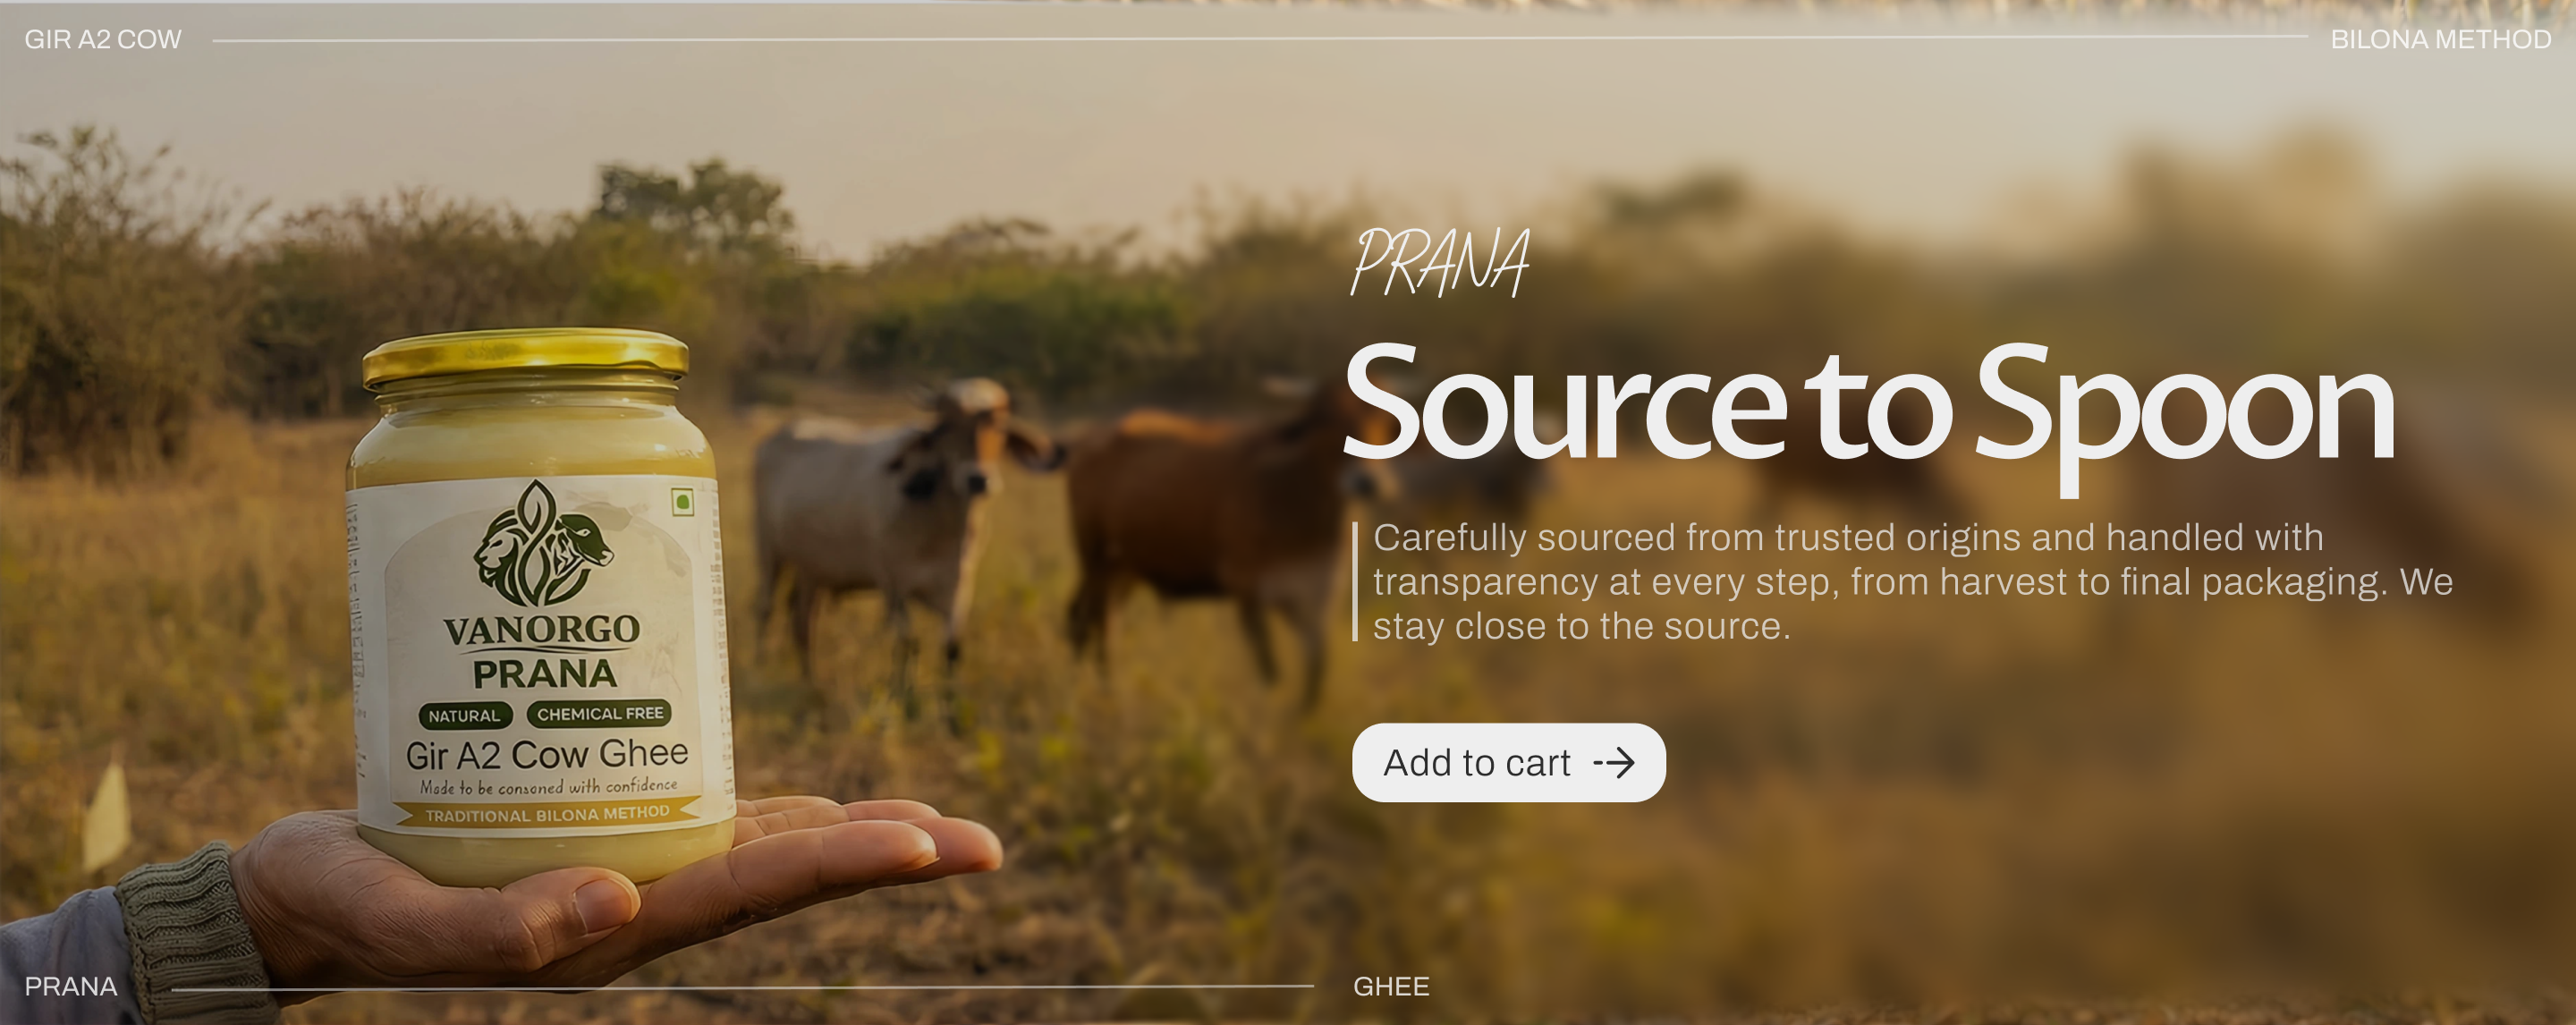Viewport: 2576px width, 1025px height.
Task: Click the cursive PRANA script title
Action: point(1439,263)
